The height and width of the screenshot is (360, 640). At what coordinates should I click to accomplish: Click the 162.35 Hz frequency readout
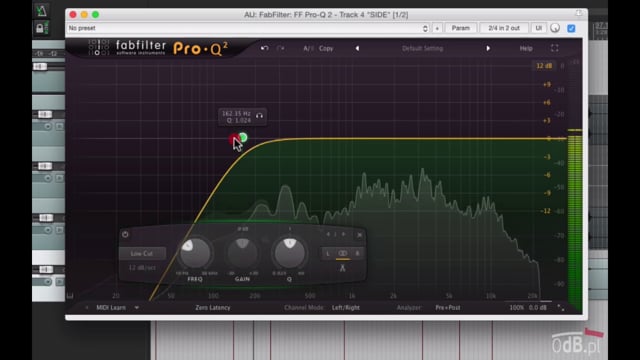point(236,113)
